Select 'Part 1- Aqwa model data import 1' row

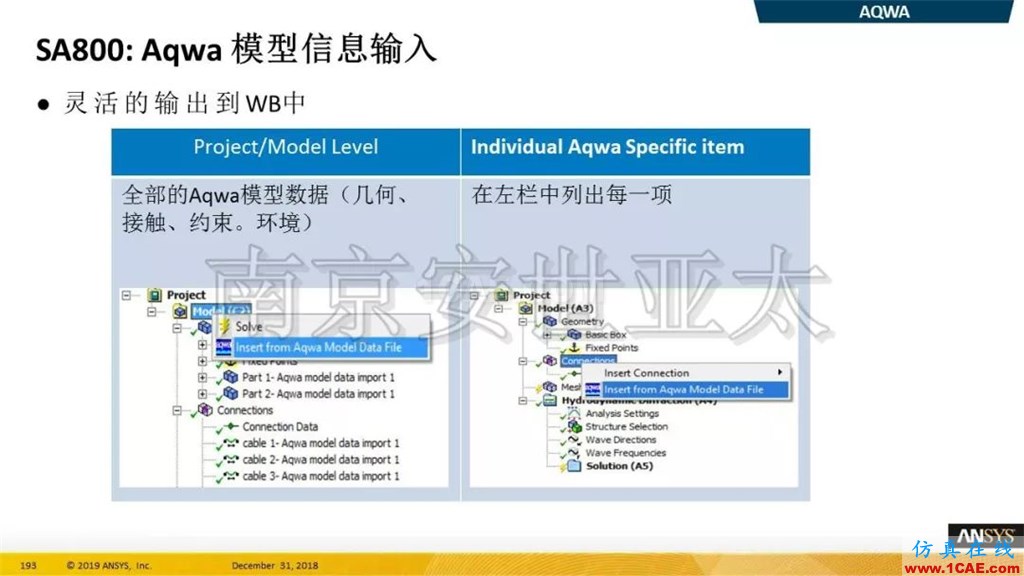pos(318,377)
